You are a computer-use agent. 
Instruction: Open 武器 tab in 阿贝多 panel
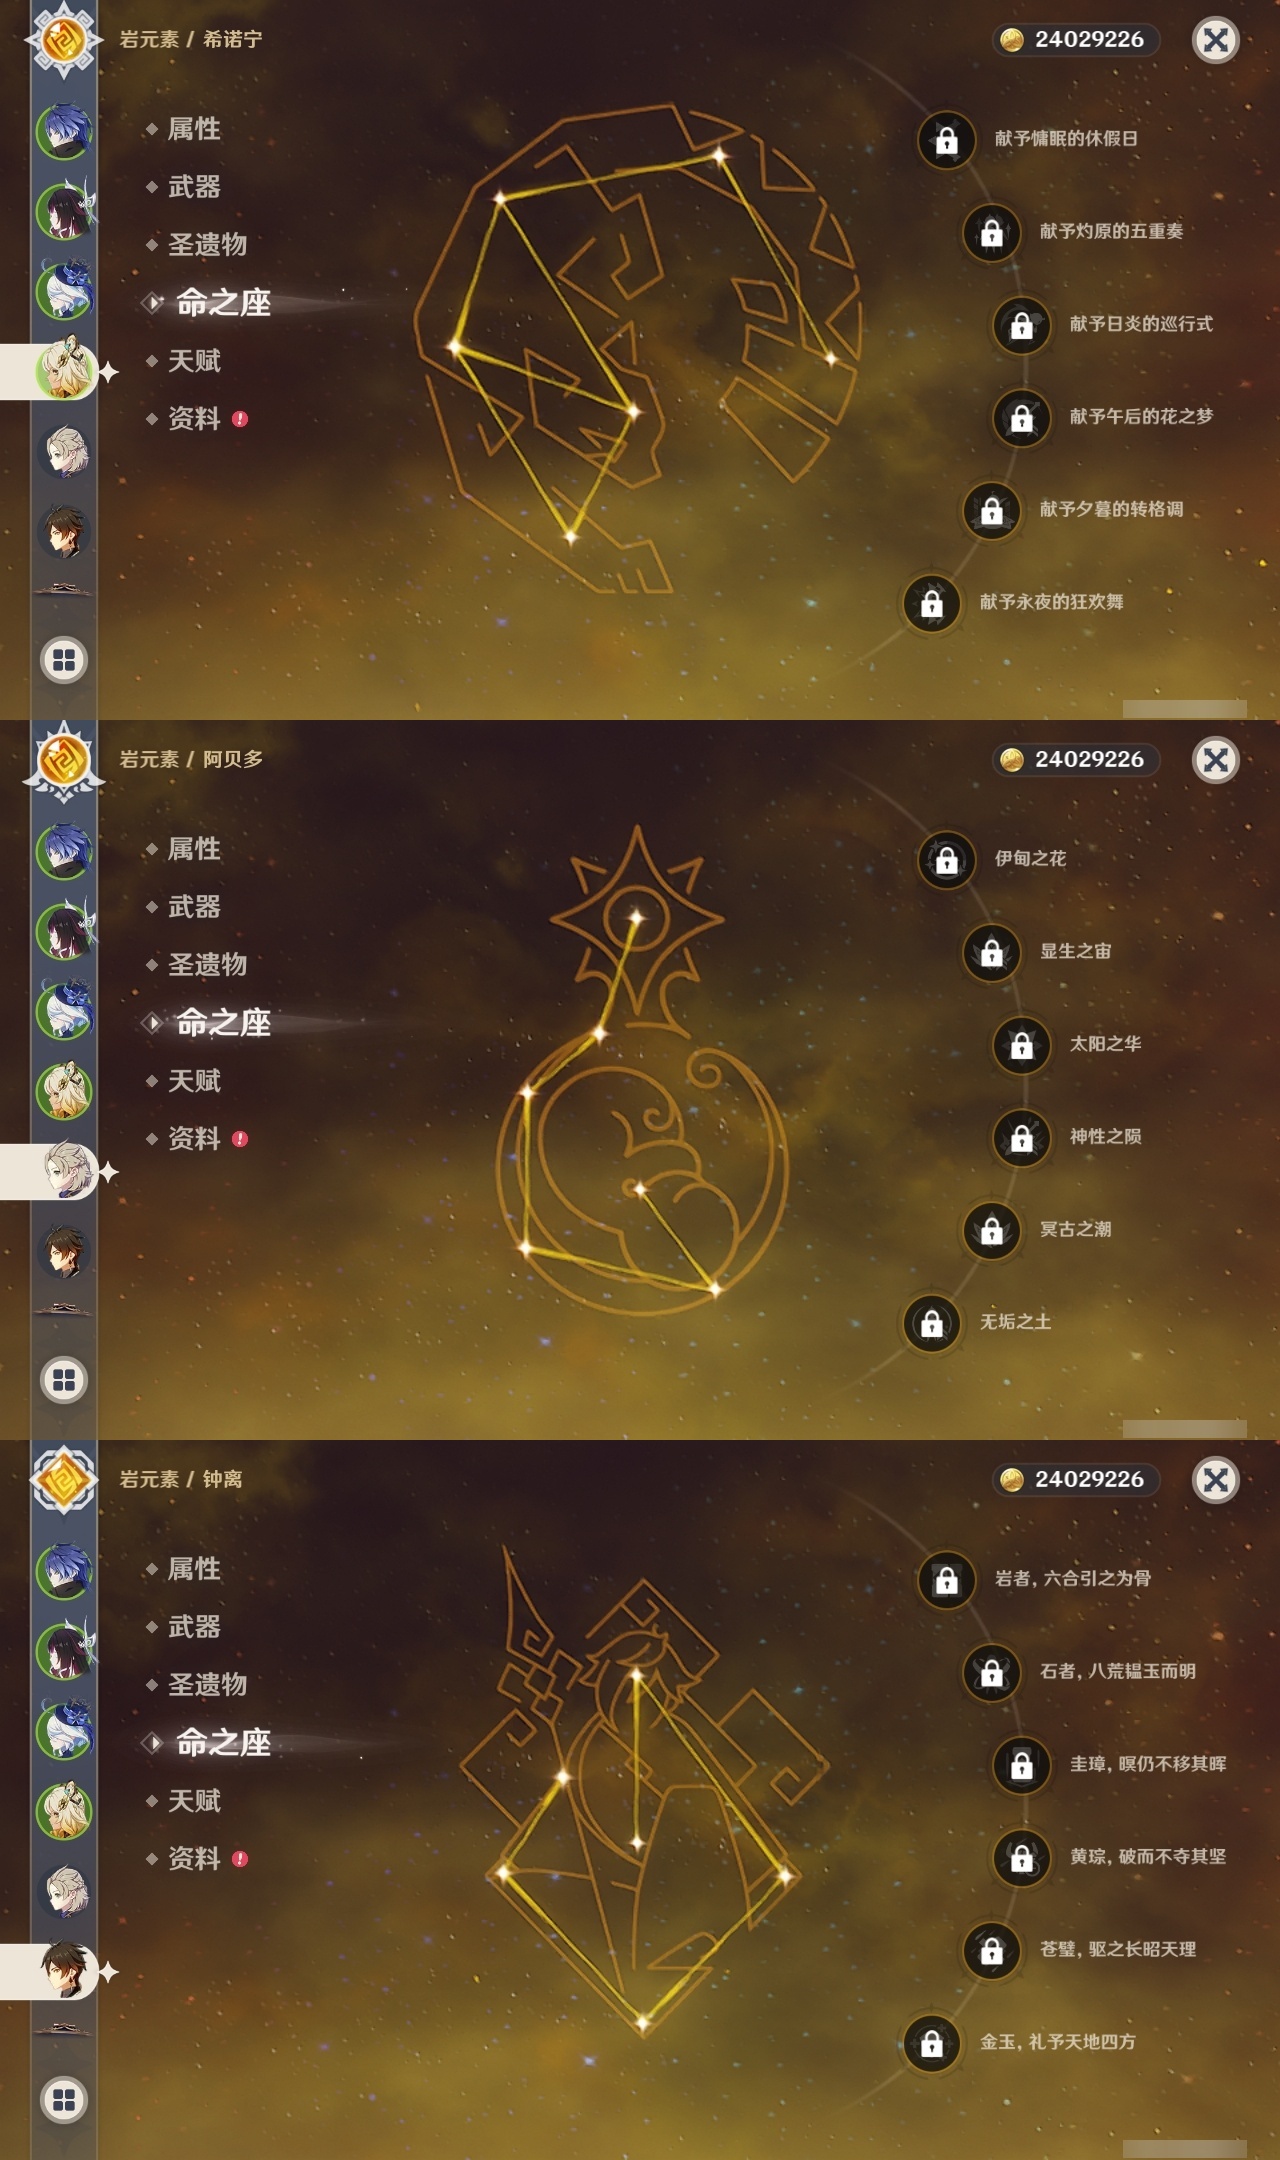tap(194, 907)
